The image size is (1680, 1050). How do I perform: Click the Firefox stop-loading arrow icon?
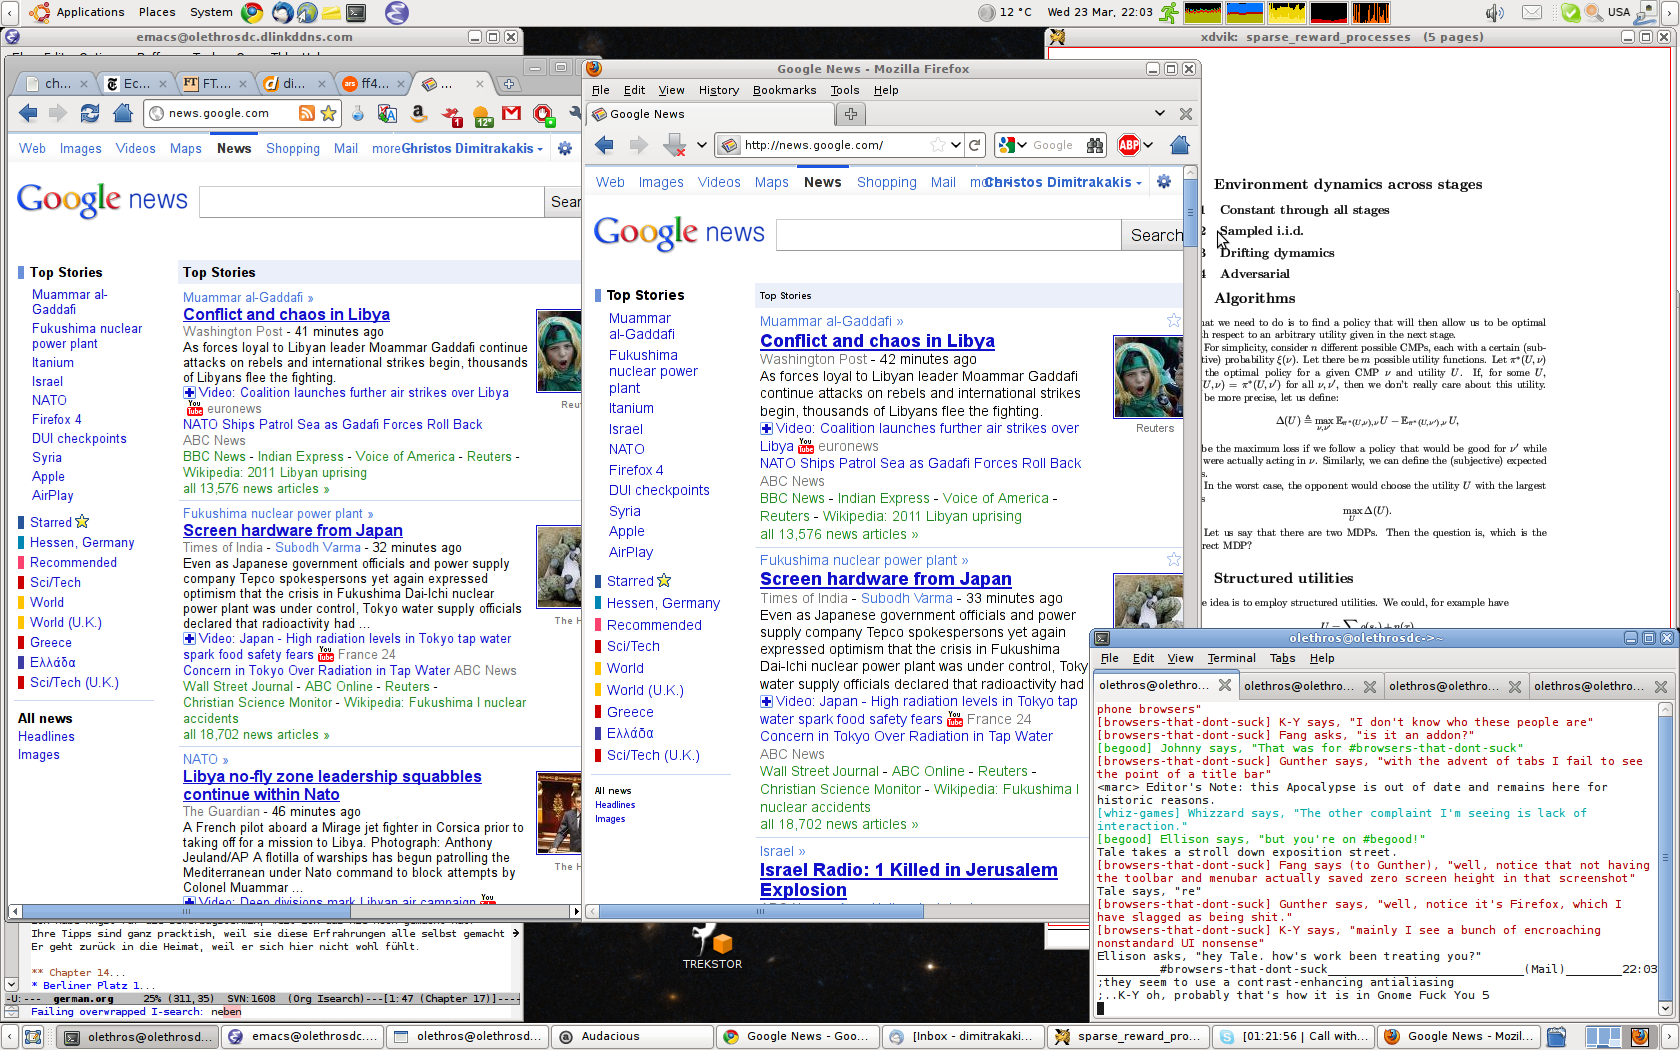[x=675, y=145]
